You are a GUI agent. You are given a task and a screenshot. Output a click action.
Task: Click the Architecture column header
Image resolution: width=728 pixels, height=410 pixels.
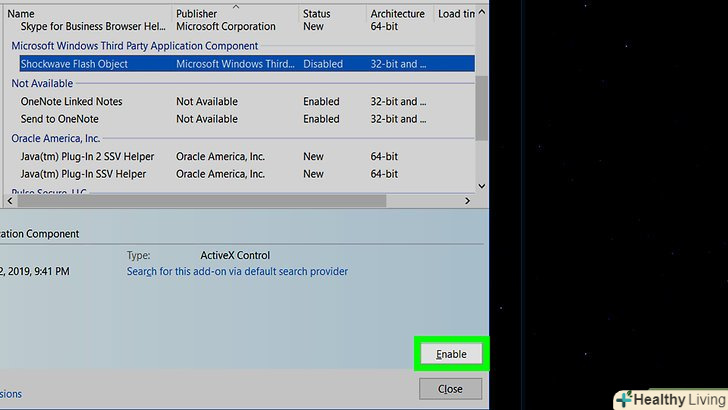[397, 14]
